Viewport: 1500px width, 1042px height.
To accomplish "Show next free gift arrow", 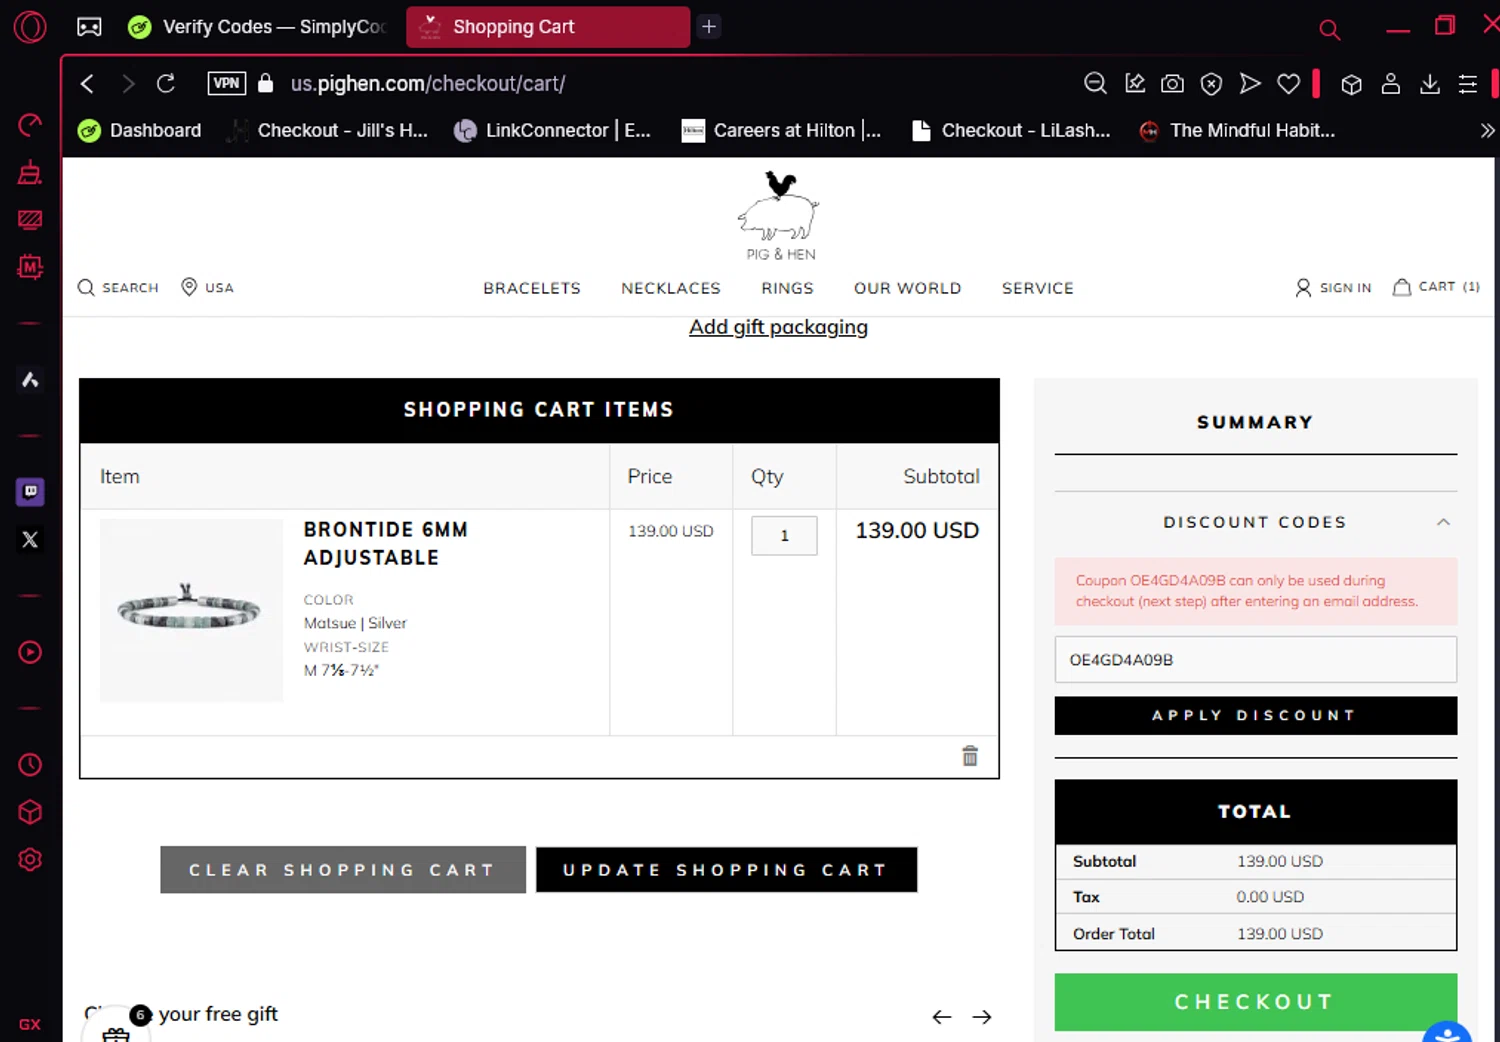I will (982, 1017).
